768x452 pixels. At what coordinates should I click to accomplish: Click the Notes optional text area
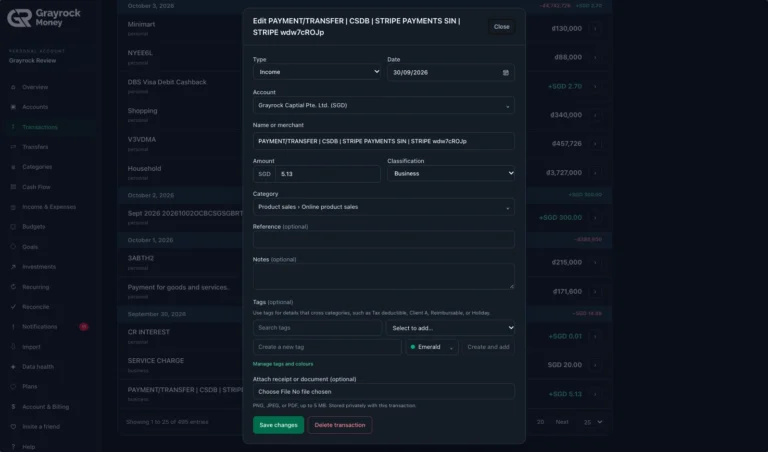point(384,277)
